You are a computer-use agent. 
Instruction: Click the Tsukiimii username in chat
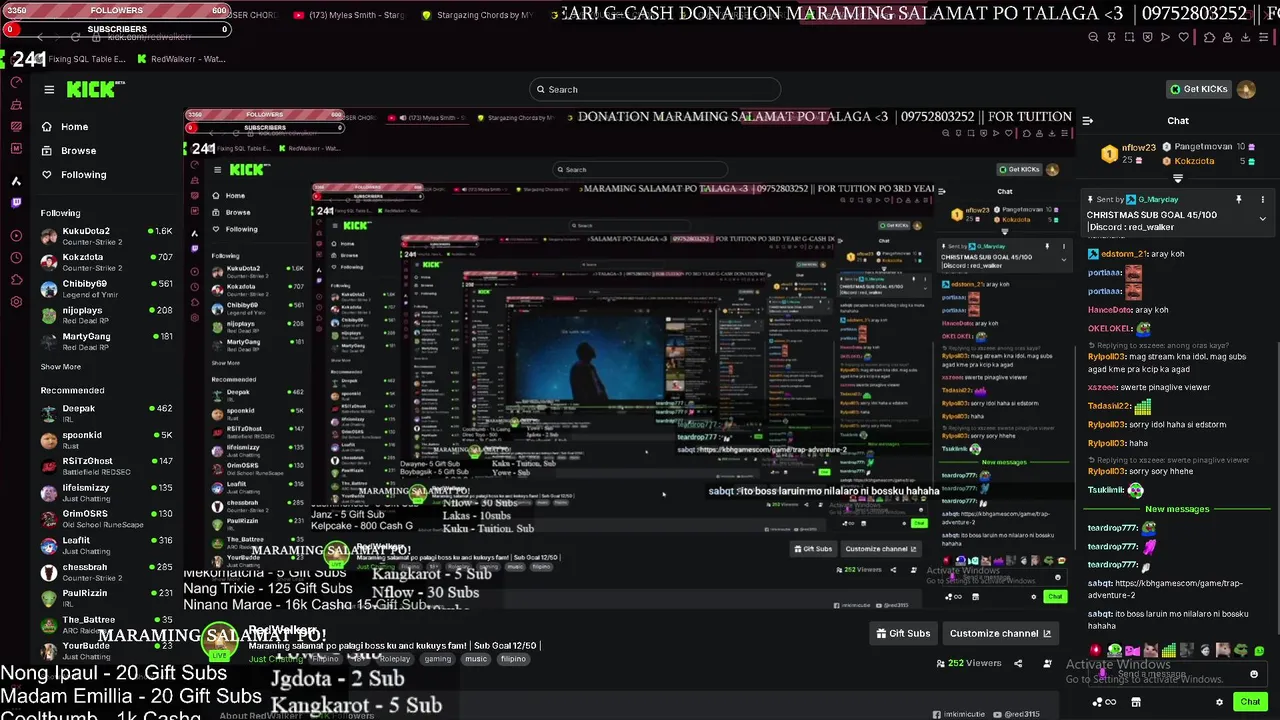tap(1106, 490)
